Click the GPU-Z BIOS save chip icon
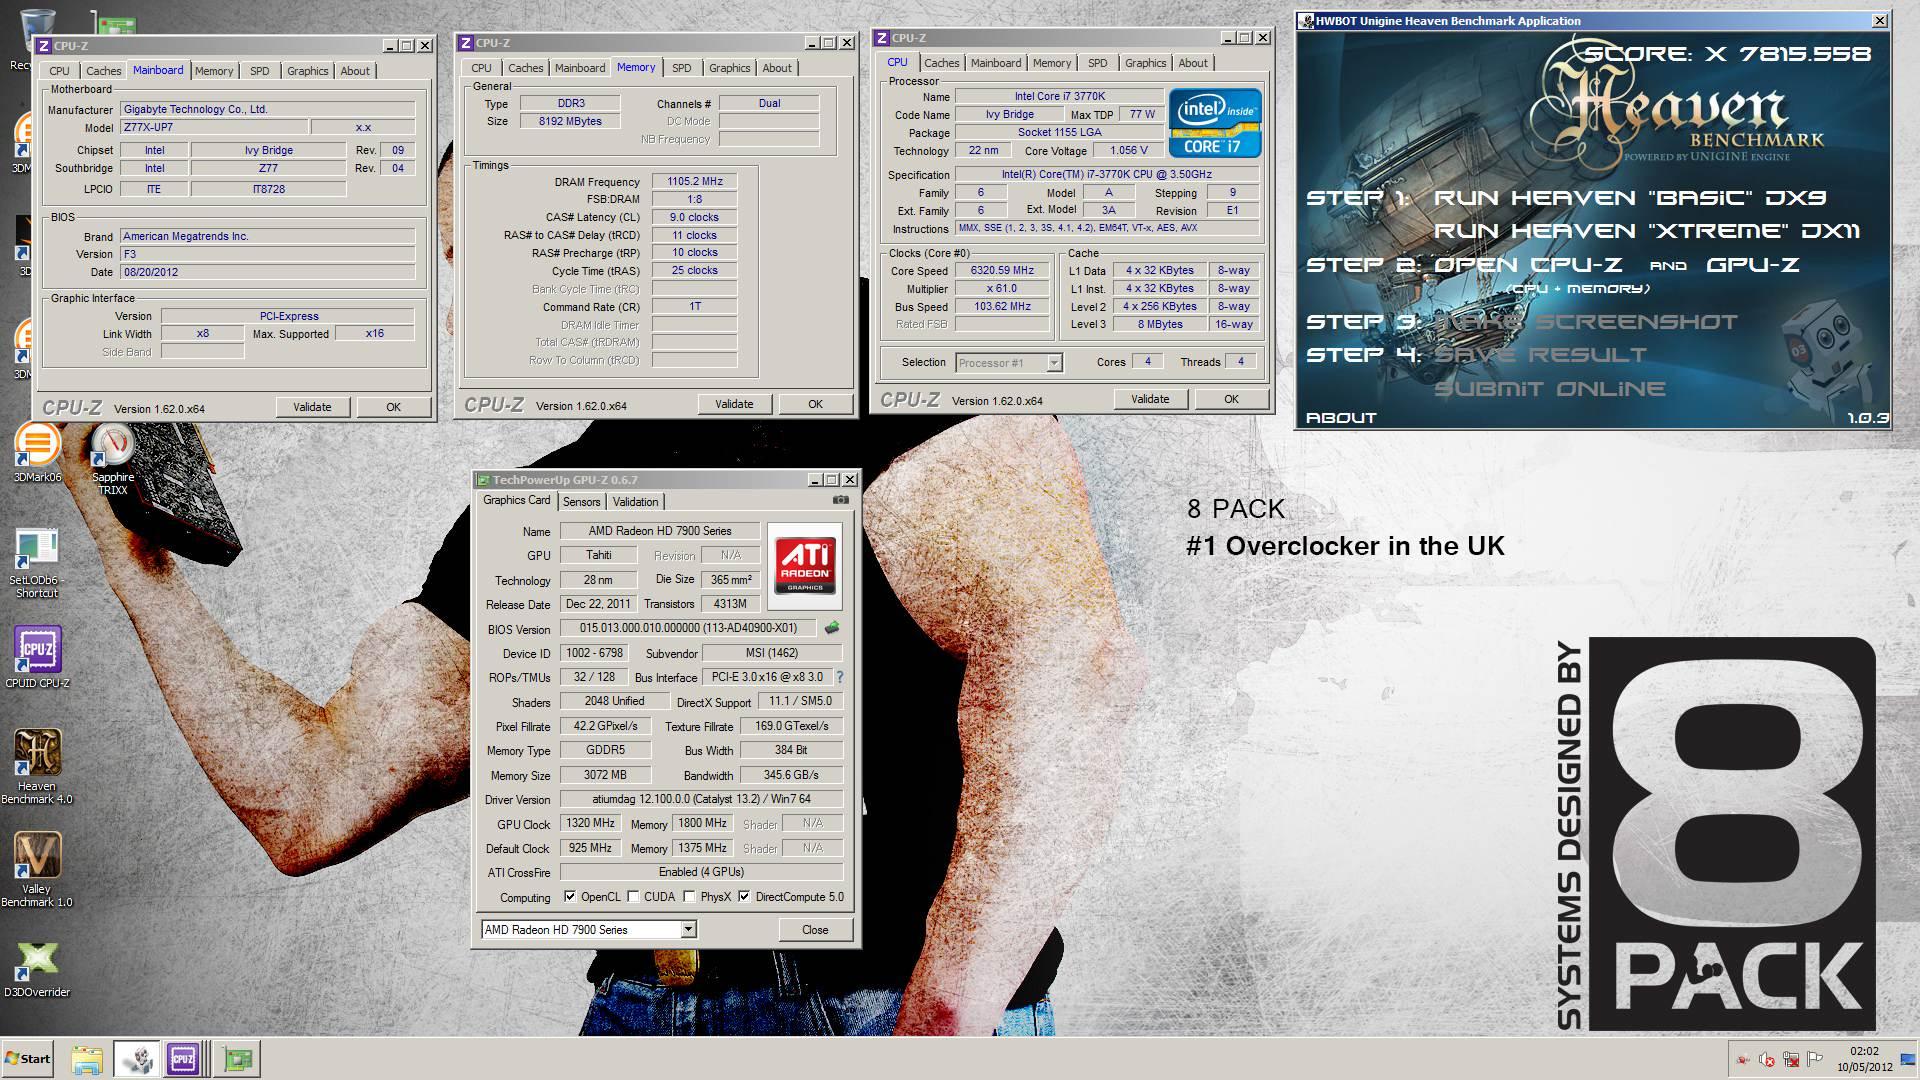The width and height of the screenshot is (1920, 1080). click(x=831, y=628)
